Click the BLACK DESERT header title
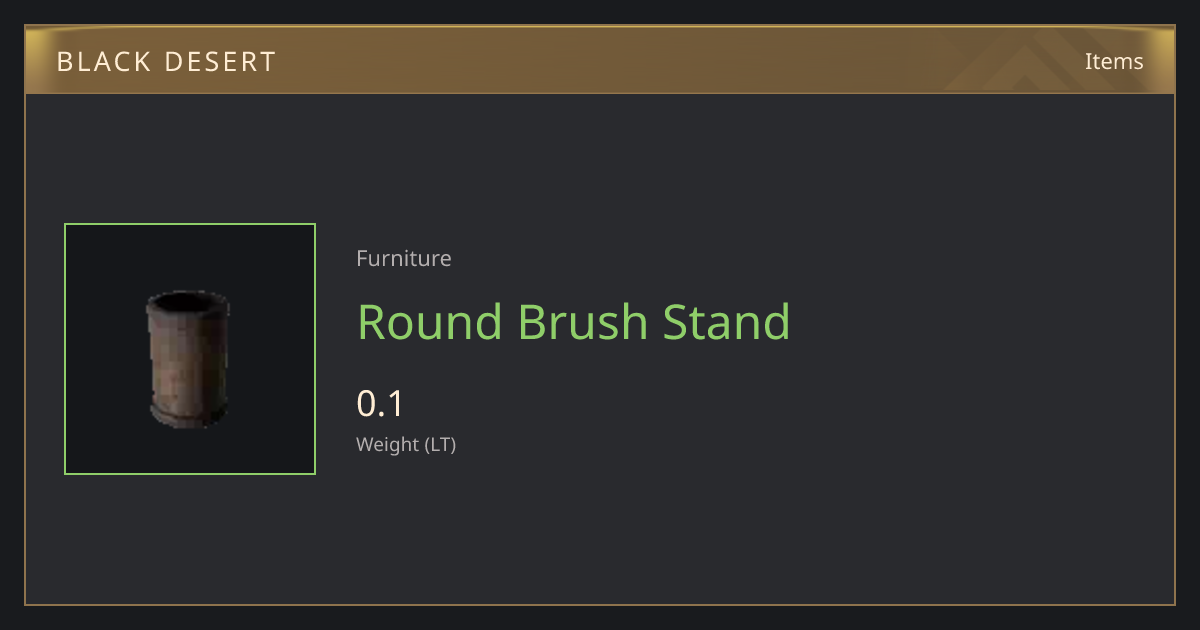Image resolution: width=1200 pixels, height=630 pixels. click(166, 62)
